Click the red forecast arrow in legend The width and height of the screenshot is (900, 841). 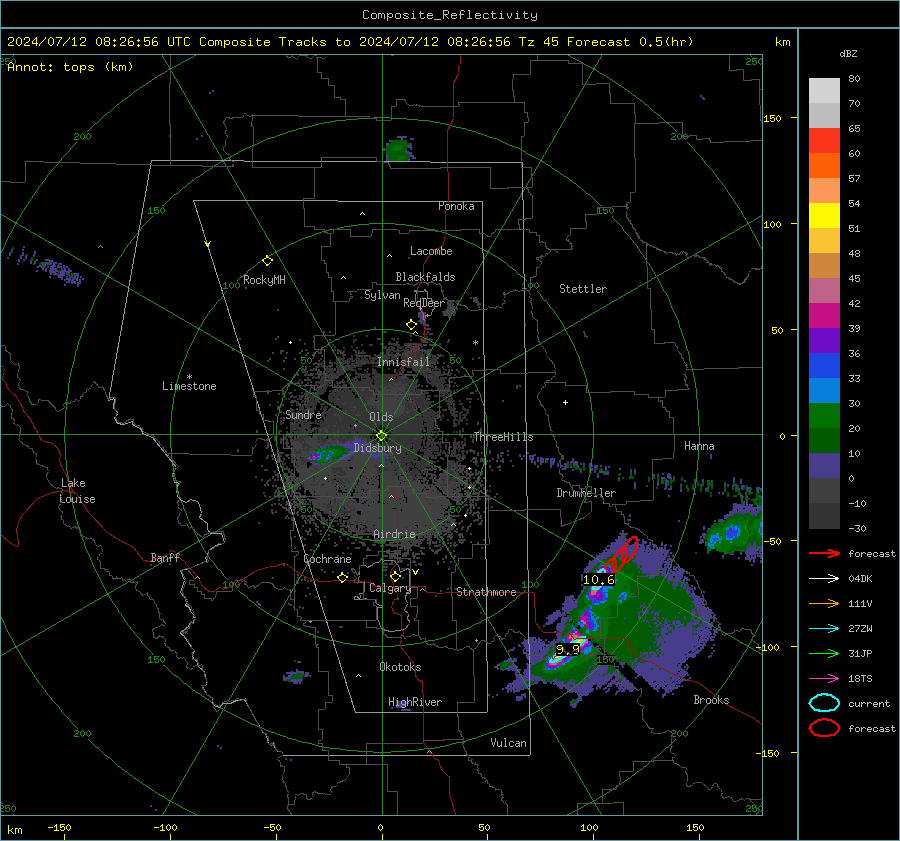click(824, 553)
